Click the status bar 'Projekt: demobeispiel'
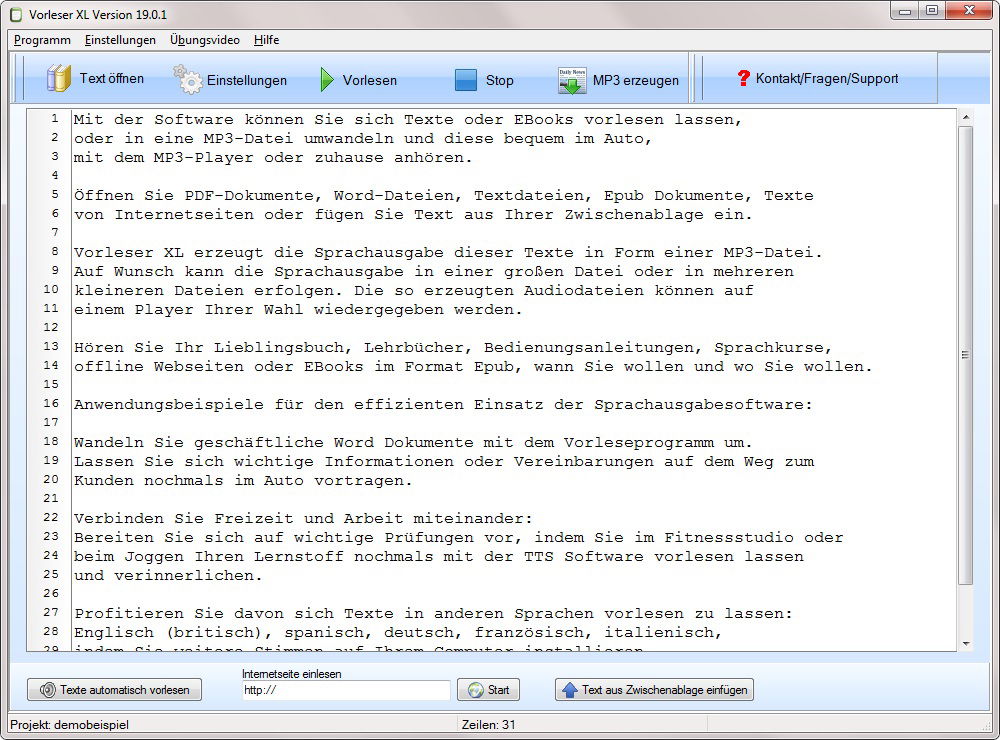 point(70,725)
